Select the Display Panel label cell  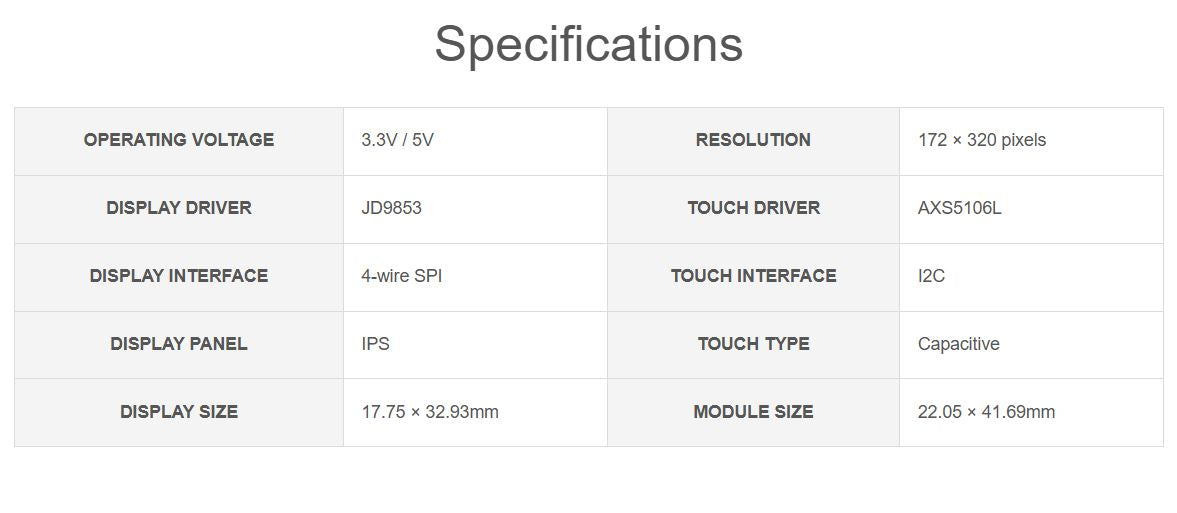179,344
